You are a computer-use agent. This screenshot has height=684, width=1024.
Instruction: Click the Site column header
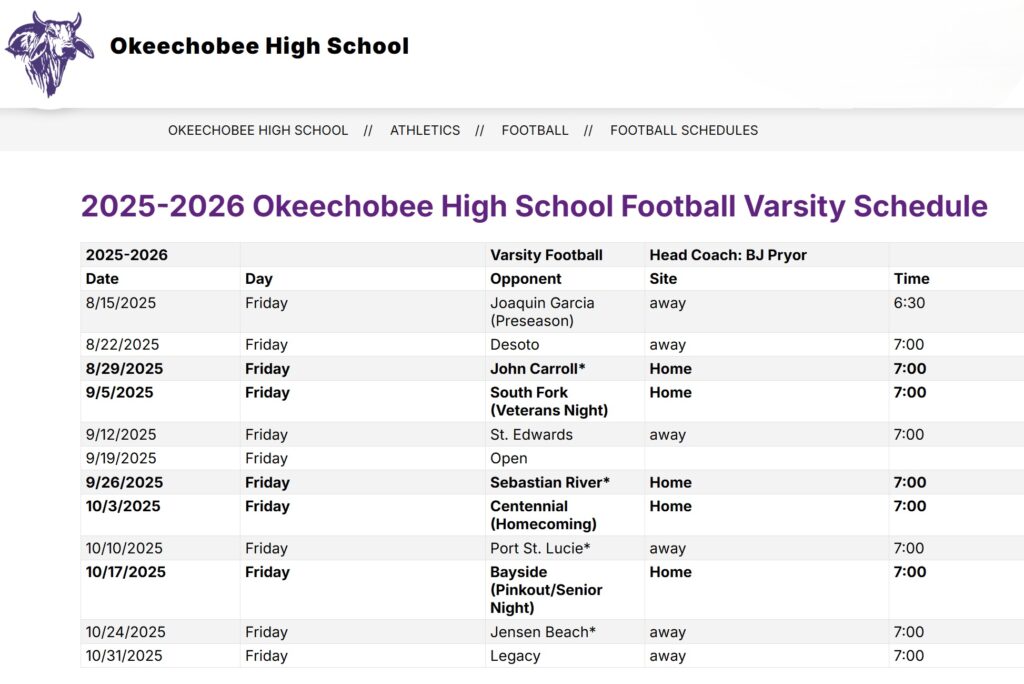(x=663, y=279)
